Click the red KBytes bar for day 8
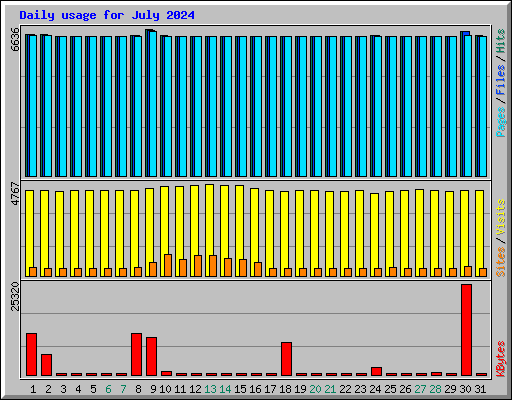 coord(136,354)
